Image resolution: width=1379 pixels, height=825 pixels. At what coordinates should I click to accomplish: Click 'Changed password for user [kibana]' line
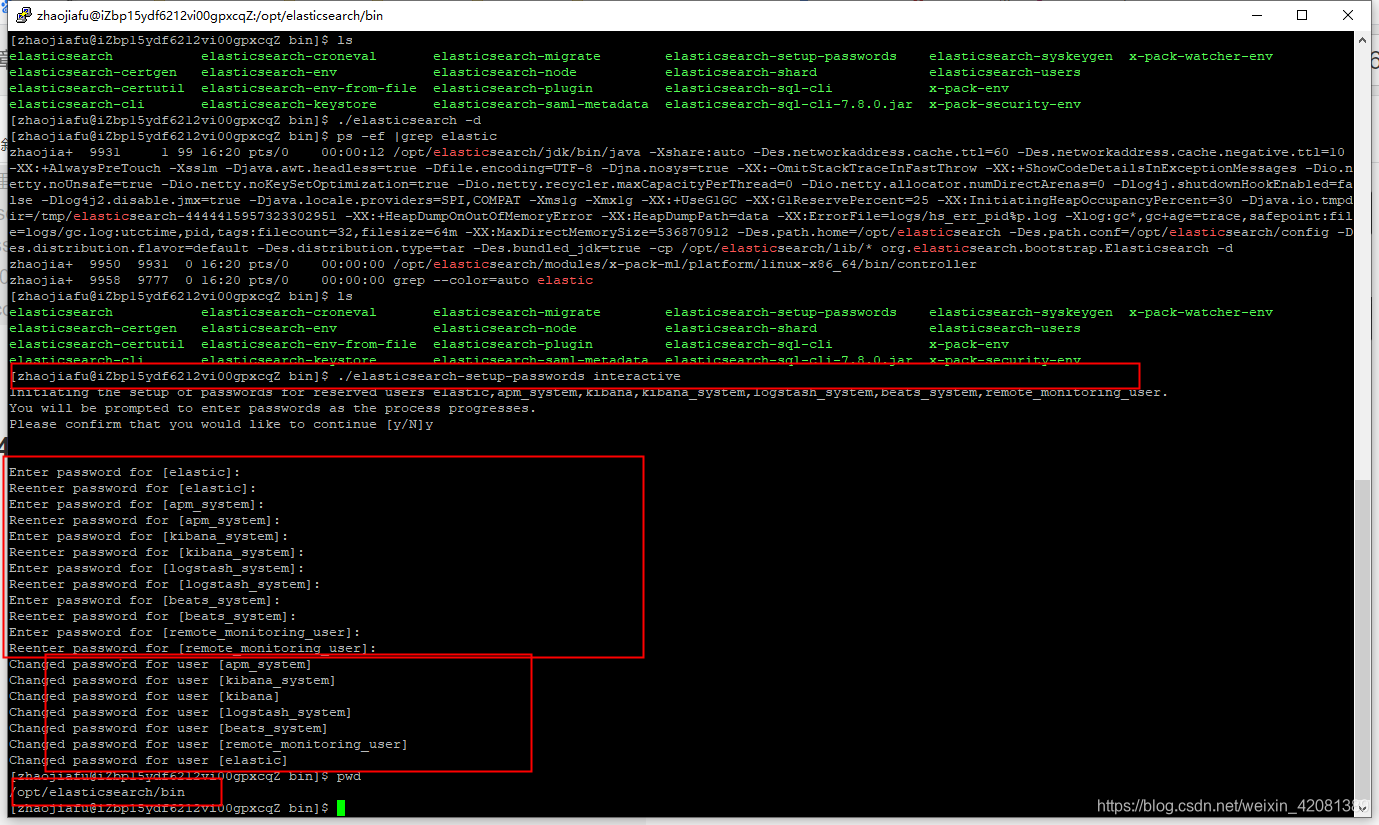pyautogui.click(x=145, y=696)
